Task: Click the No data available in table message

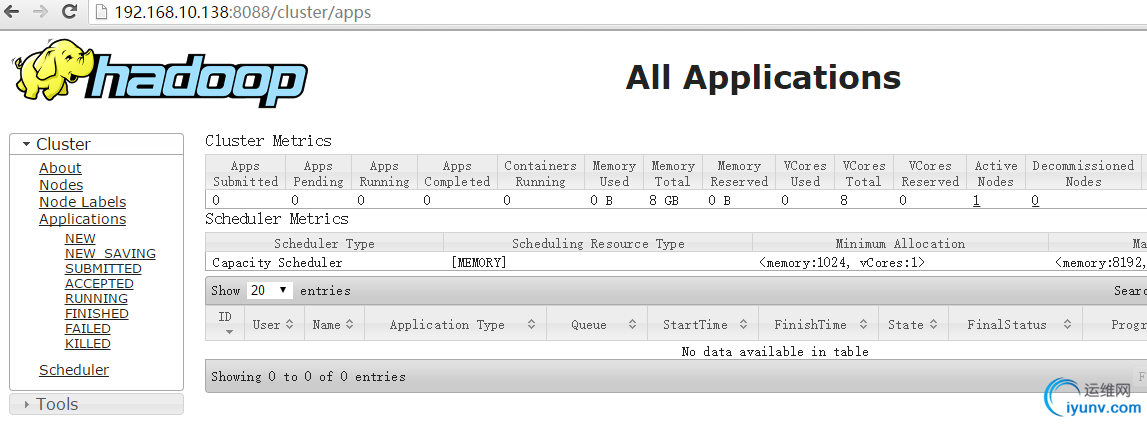Action: [x=775, y=352]
